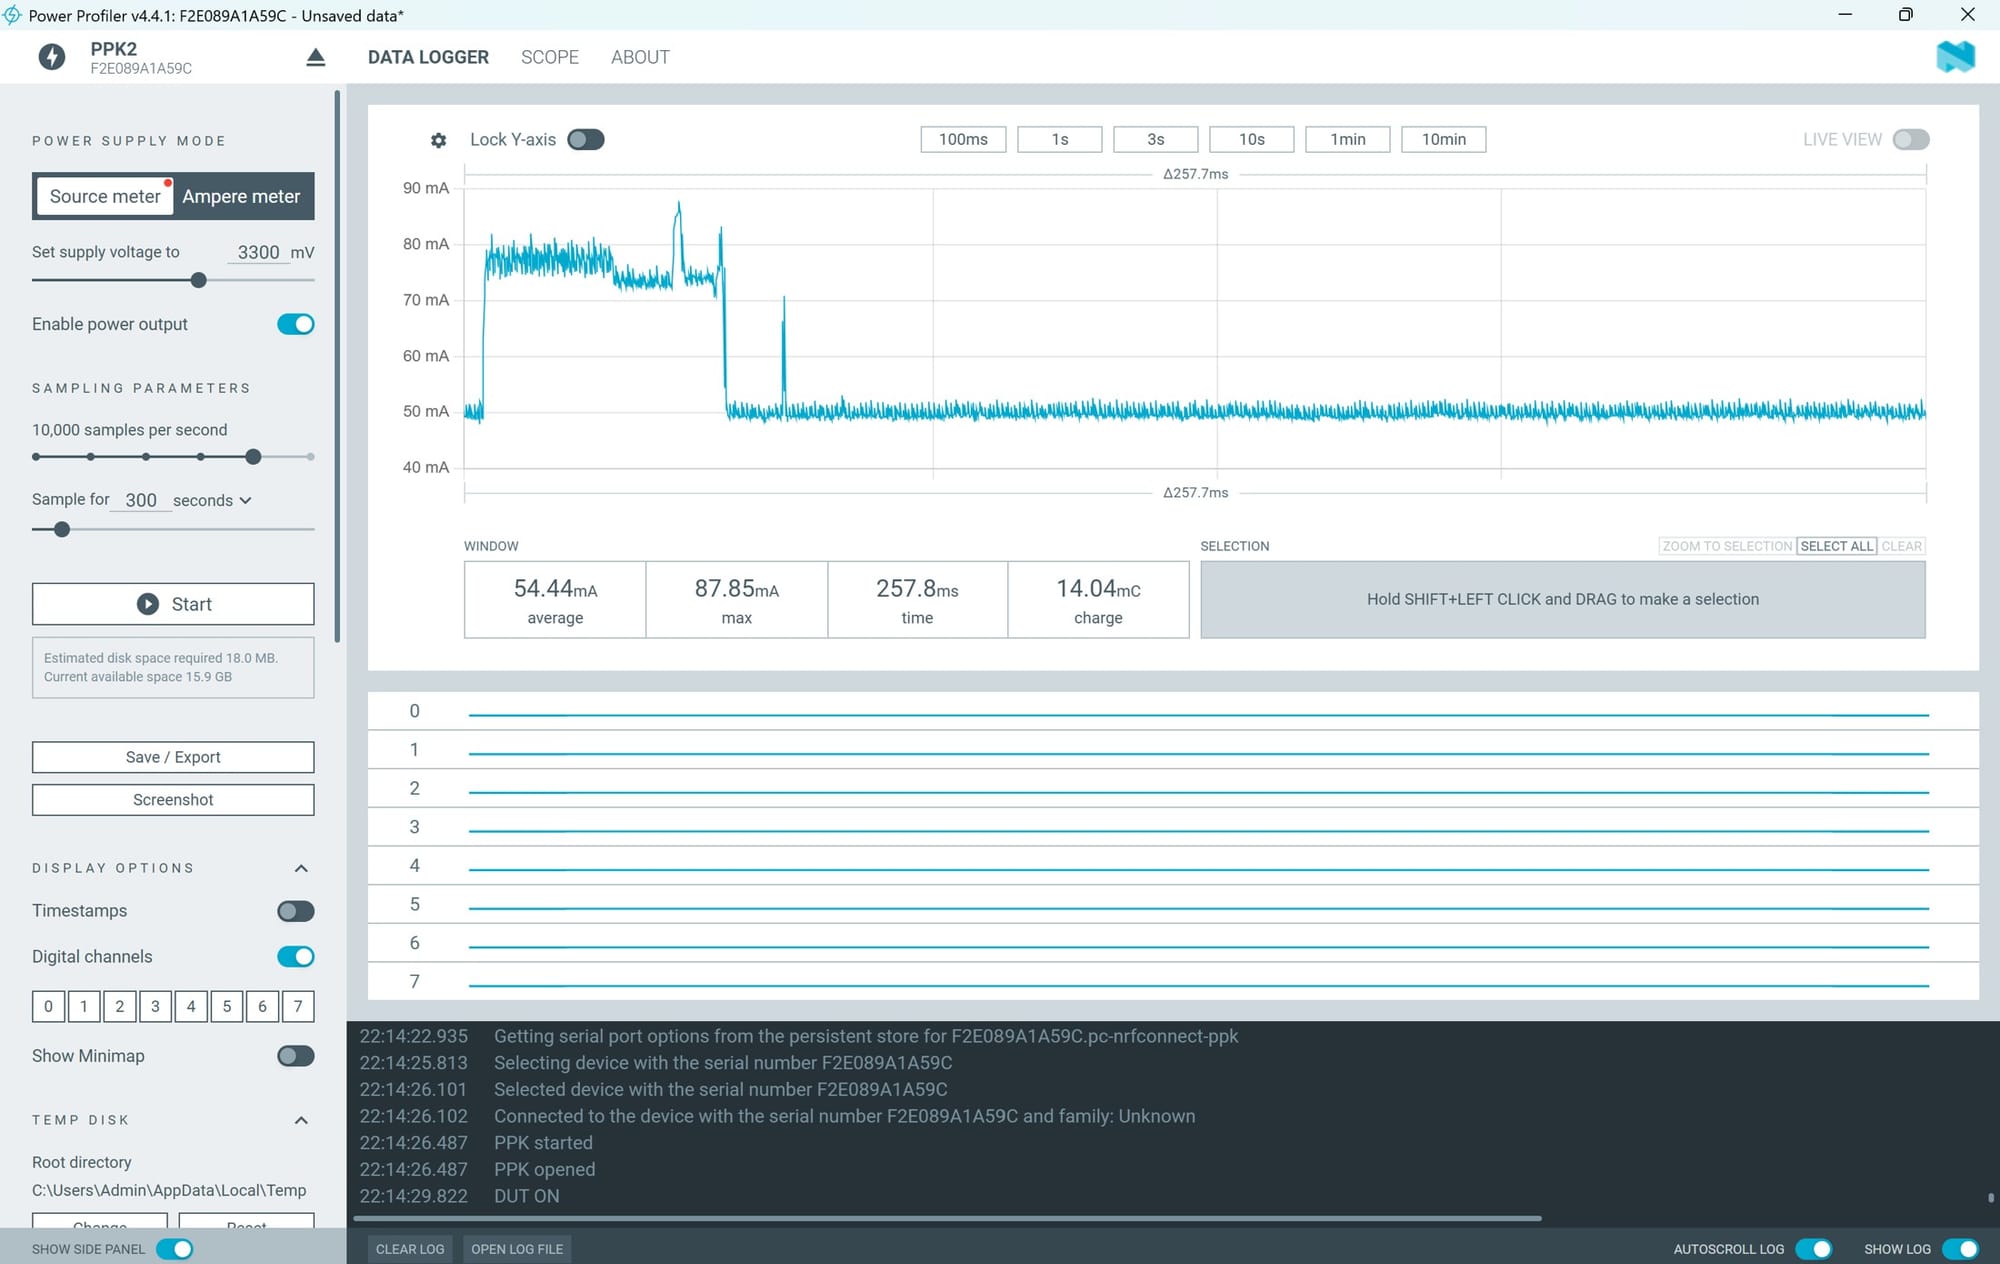Click the 87.85mA max value
Image resolution: width=2000 pixels, height=1264 pixels.
coord(737,589)
